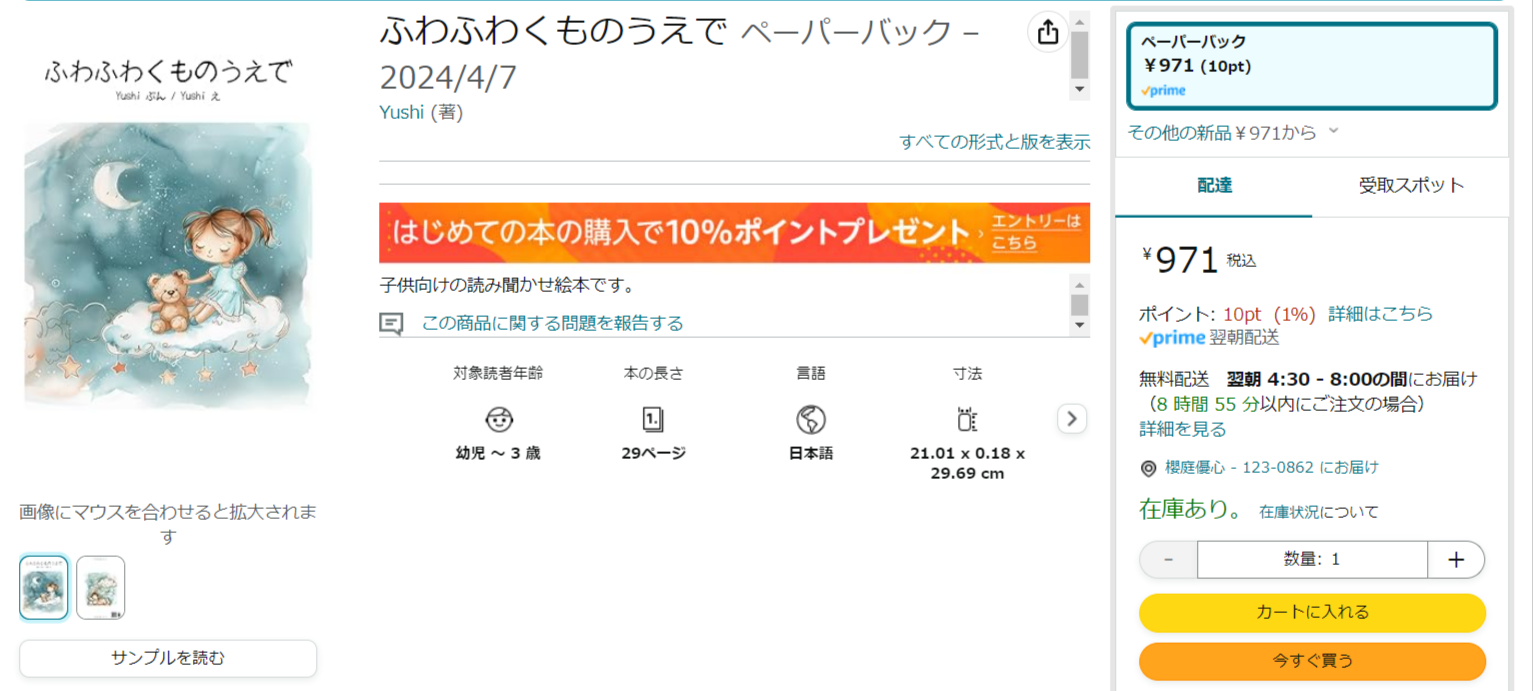This screenshot has width=1533, height=691.
Task: Click the dimensions ruler icon
Action: 967,419
